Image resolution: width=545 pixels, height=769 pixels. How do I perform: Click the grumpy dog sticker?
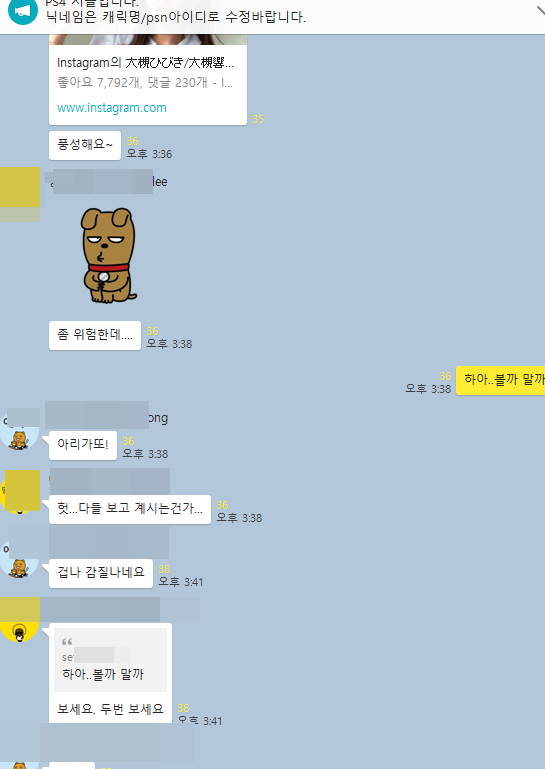point(108,255)
